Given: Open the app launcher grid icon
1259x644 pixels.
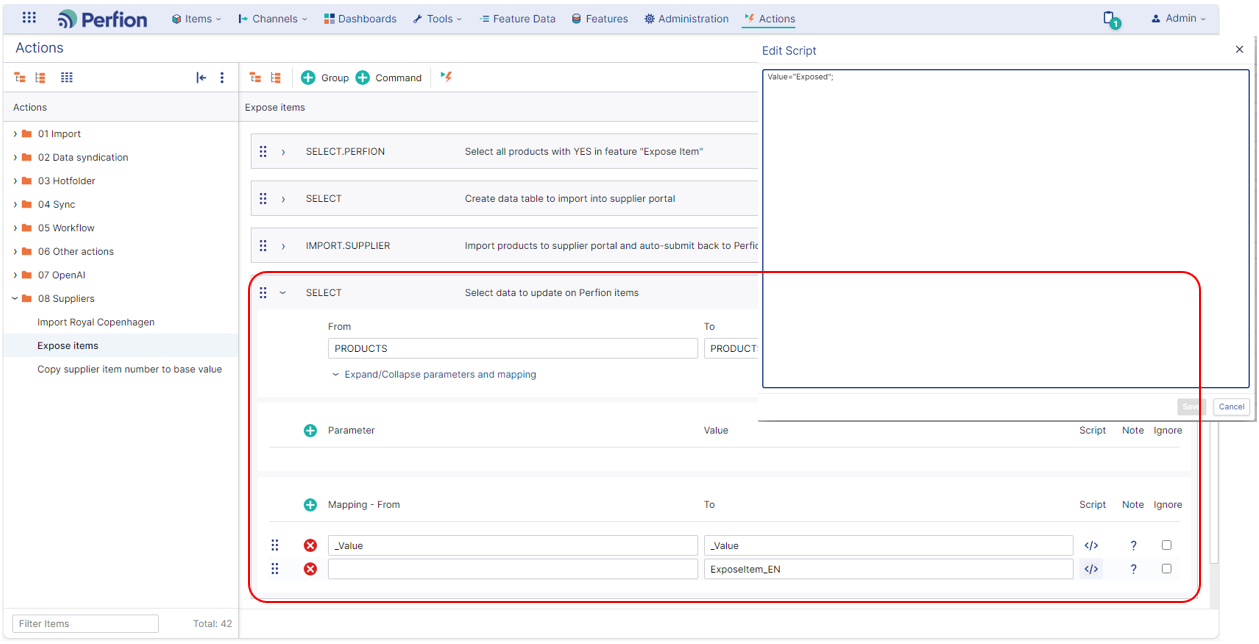Looking at the screenshot, I should [x=29, y=18].
